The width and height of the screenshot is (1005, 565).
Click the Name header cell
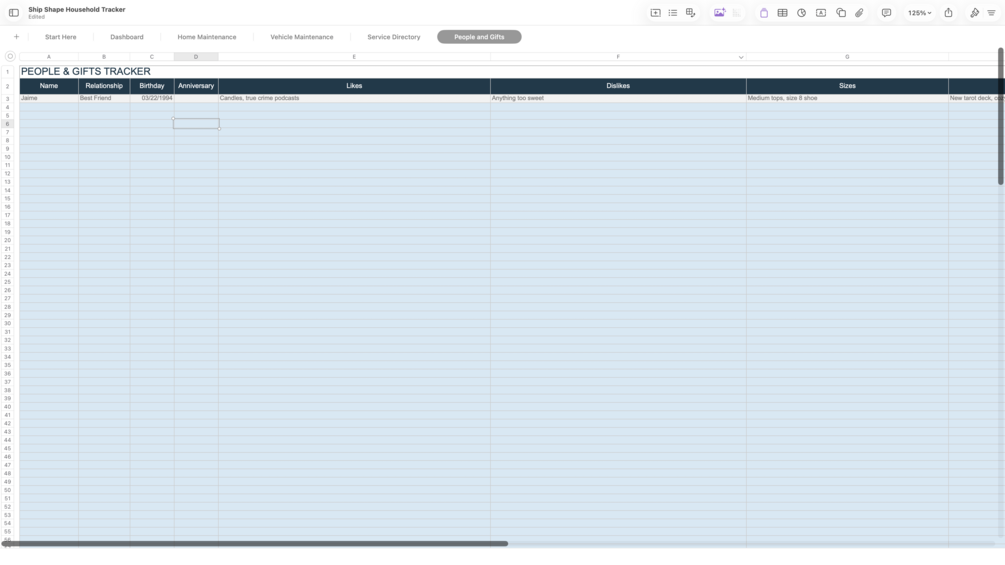point(49,86)
